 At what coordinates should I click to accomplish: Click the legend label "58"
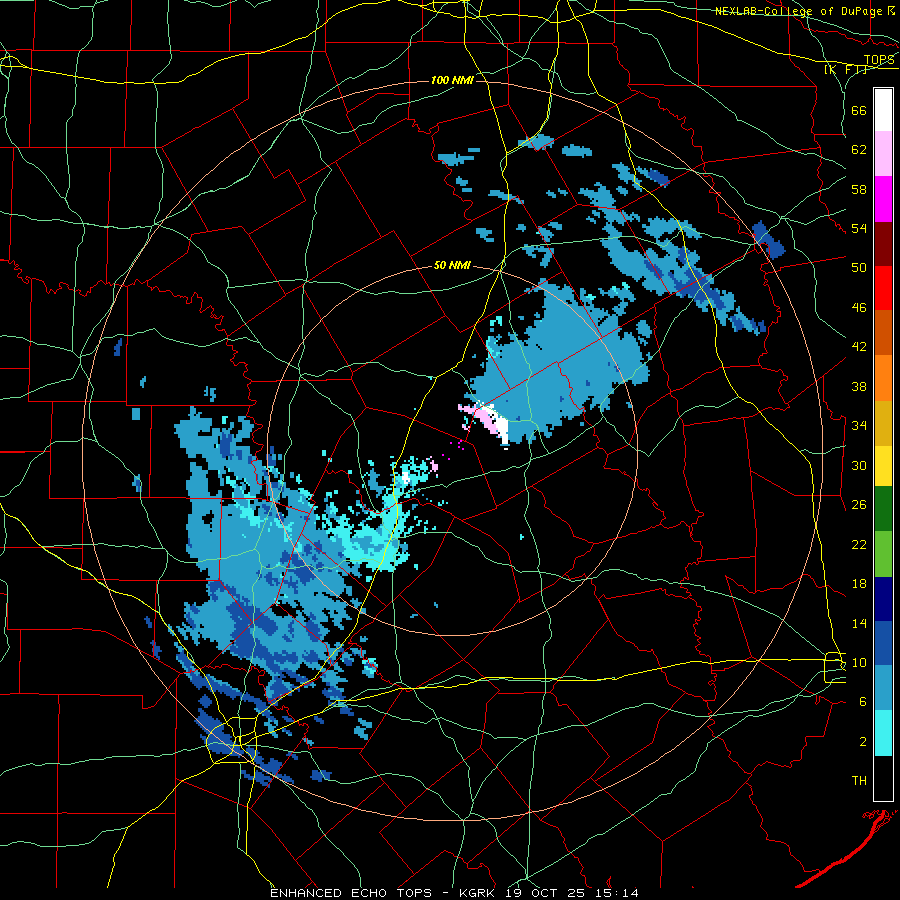pos(859,189)
